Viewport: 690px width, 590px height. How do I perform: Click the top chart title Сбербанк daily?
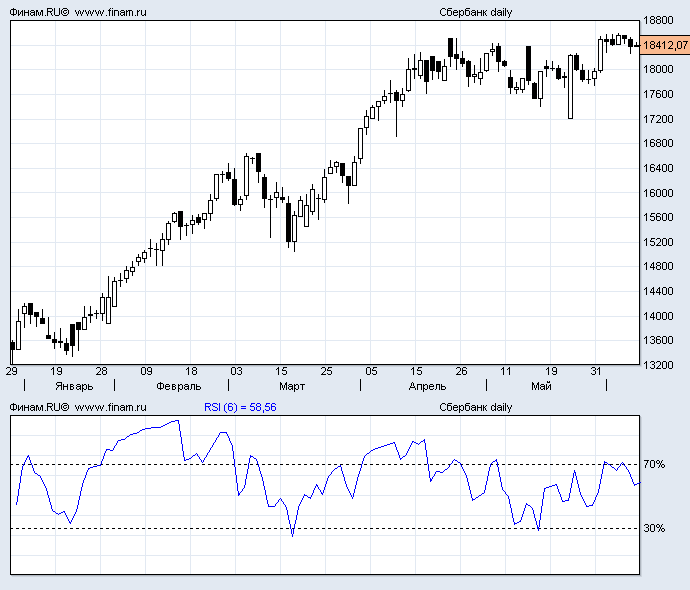point(476,12)
